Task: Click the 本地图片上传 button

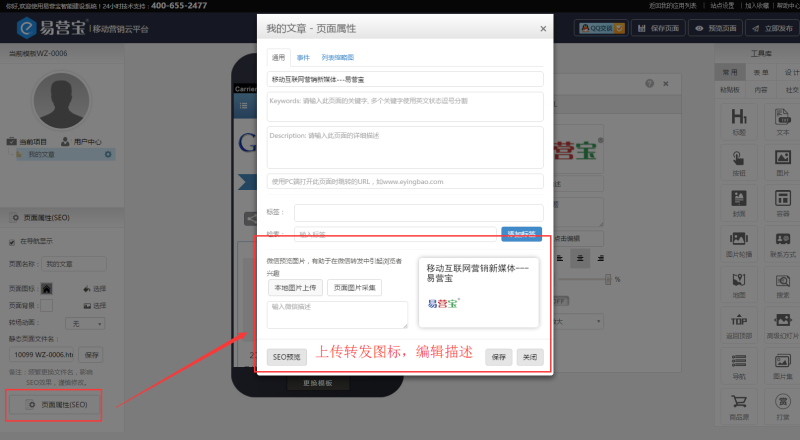Action: pos(295,287)
